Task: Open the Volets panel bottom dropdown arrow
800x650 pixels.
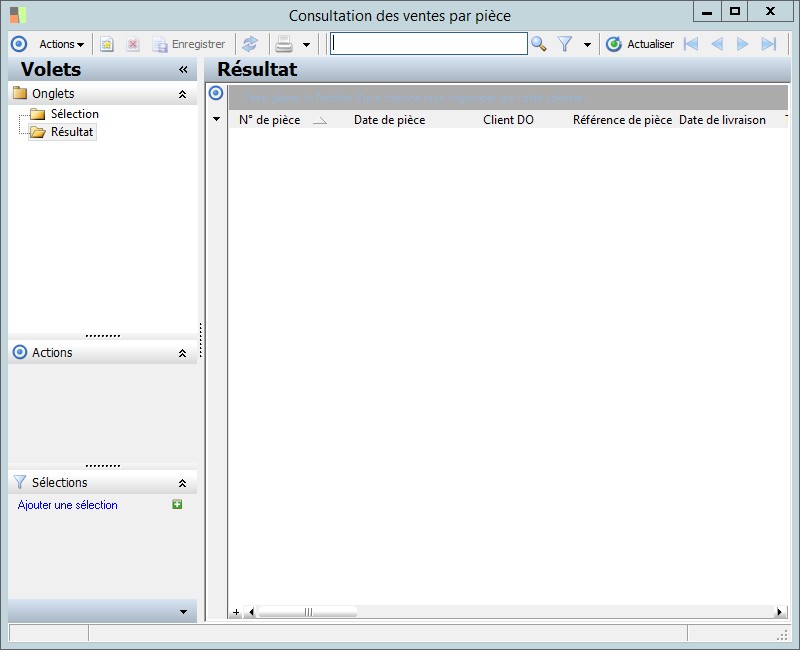Action: pos(183,612)
